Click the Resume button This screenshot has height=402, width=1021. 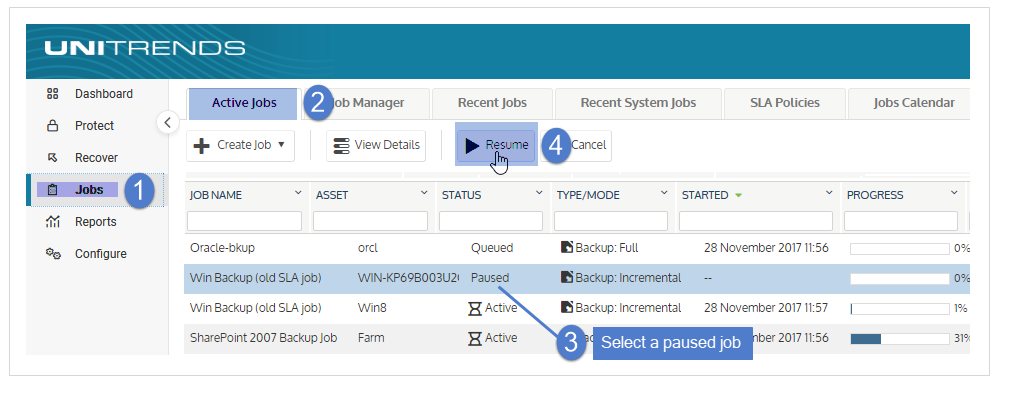click(x=496, y=145)
